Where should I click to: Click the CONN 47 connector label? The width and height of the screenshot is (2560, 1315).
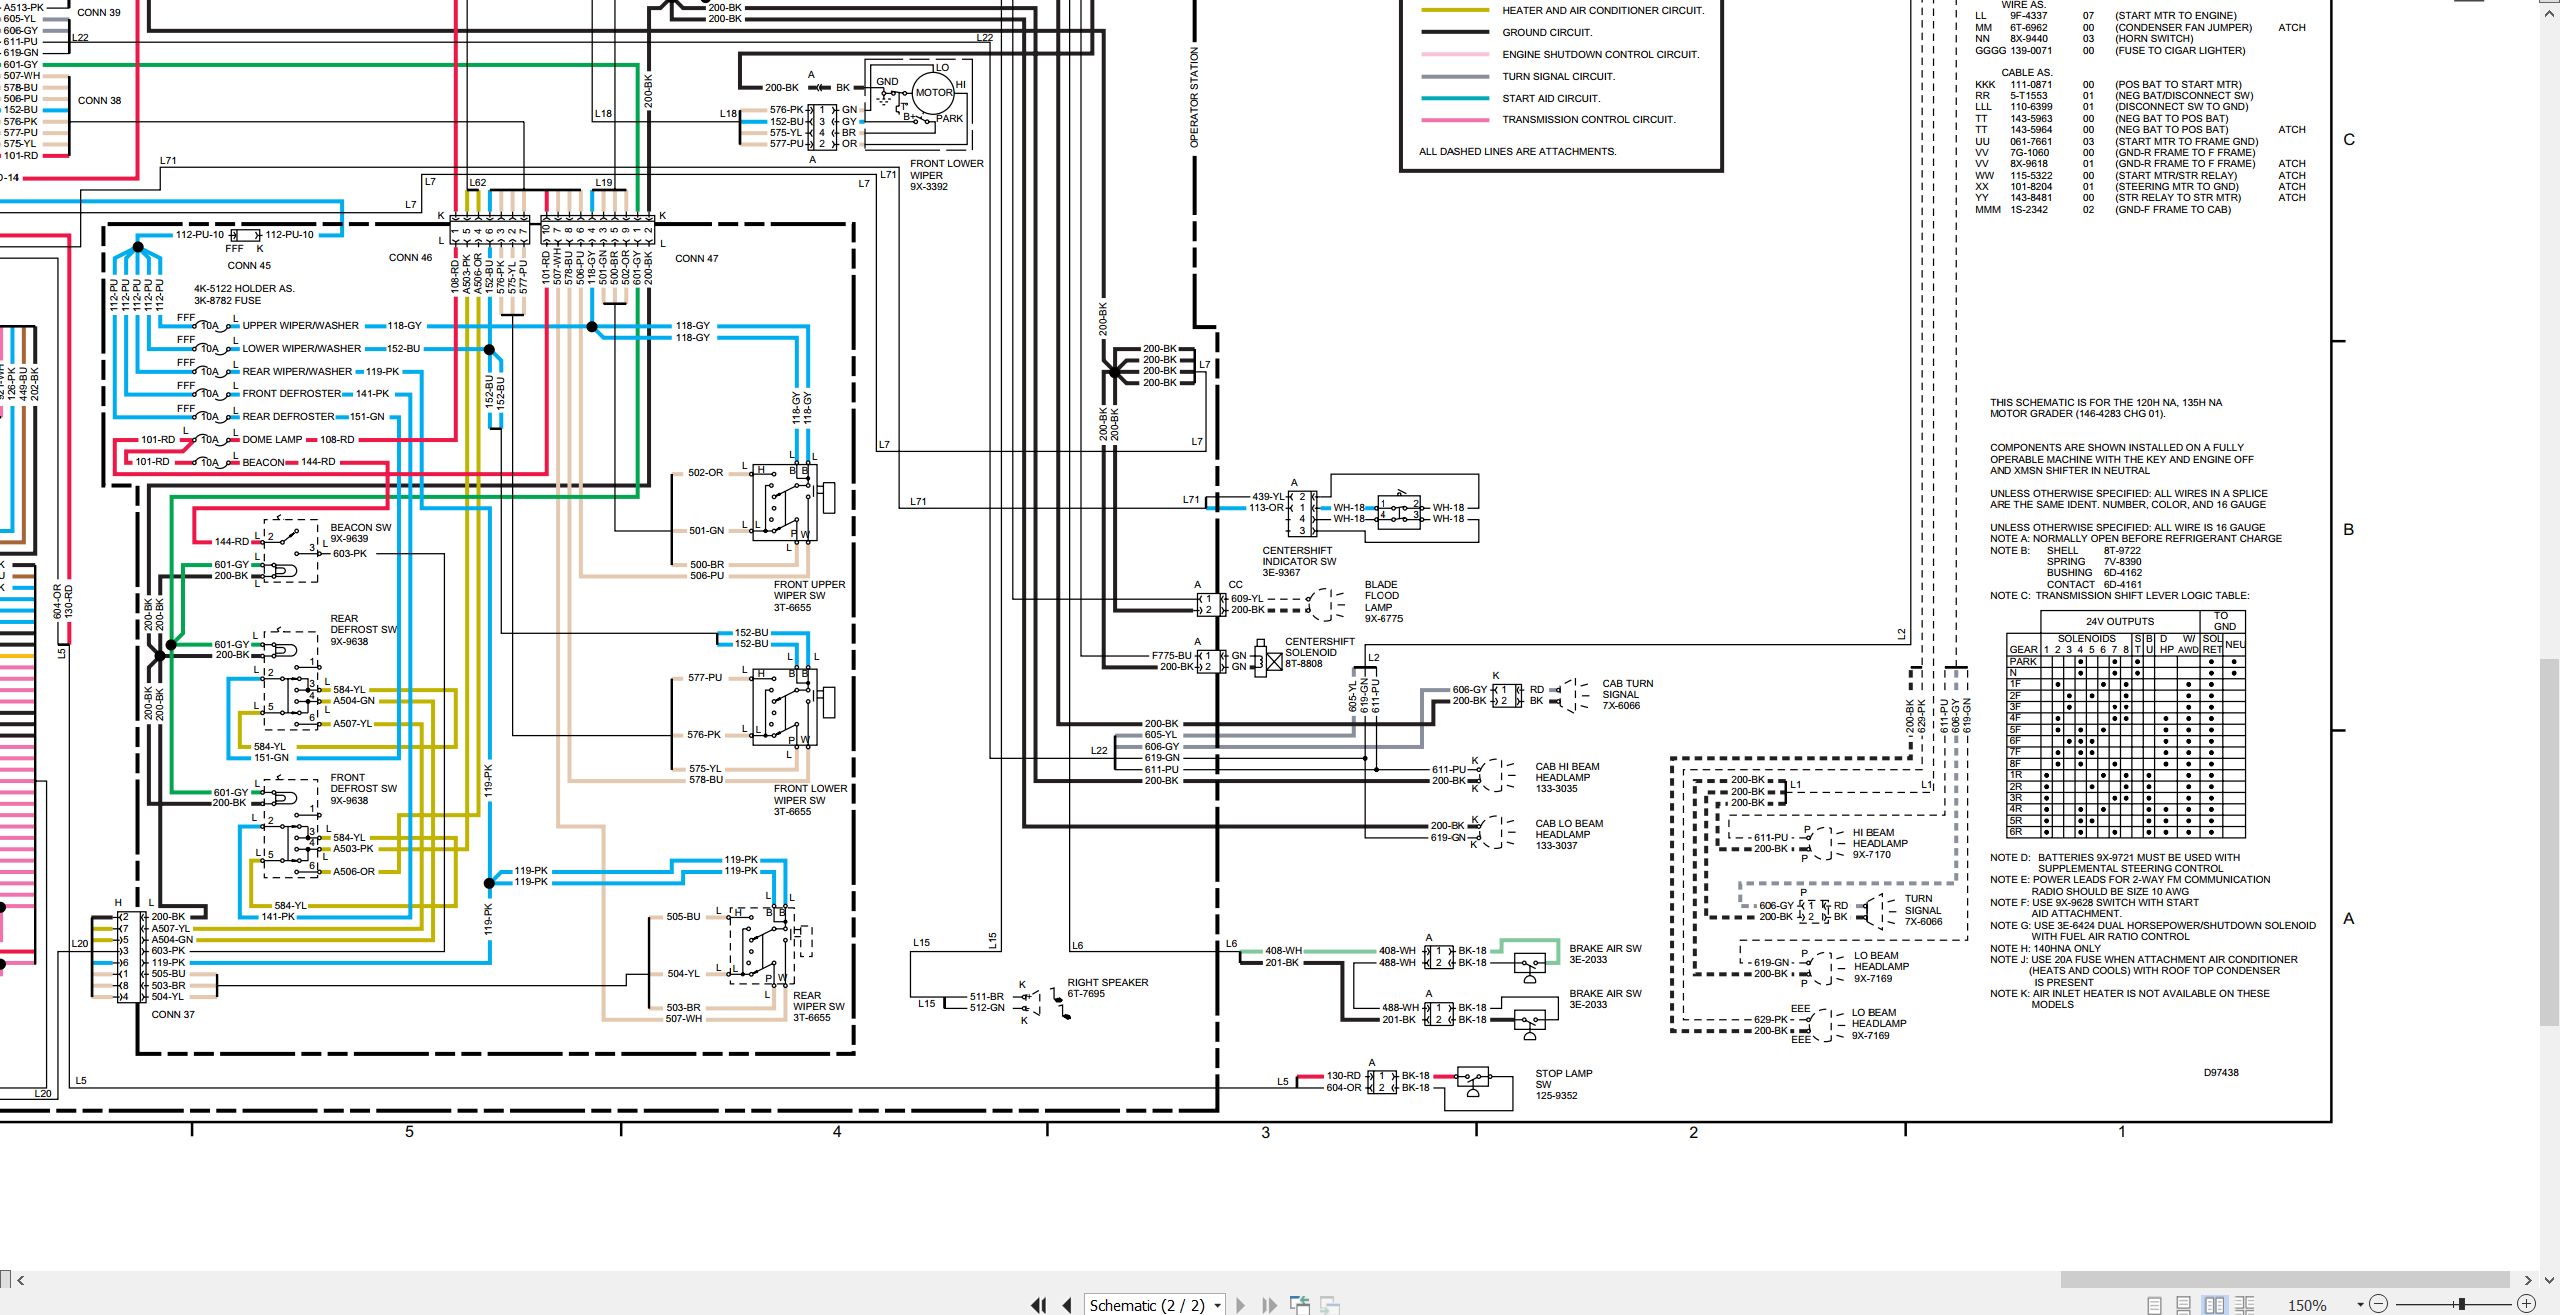pyautogui.click(x=697, y=258)
